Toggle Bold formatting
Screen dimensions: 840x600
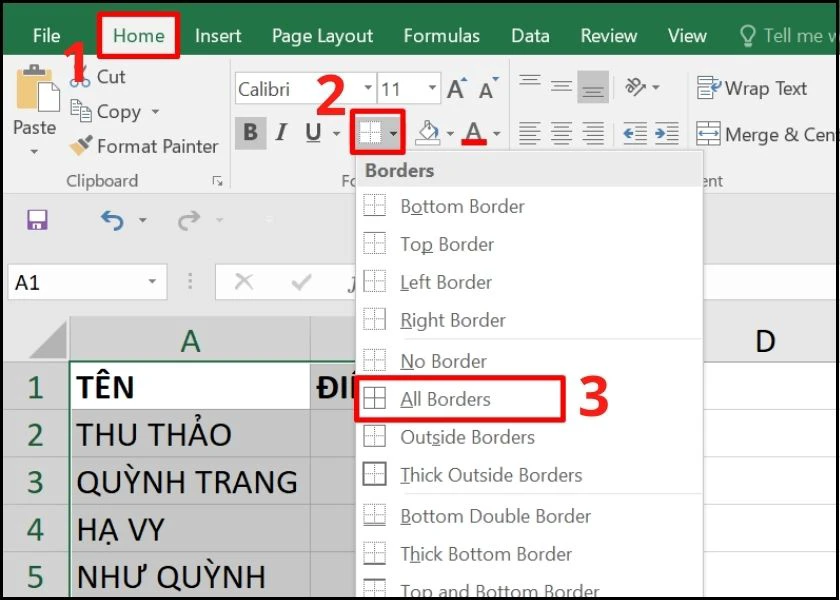[x=250, y=132]
